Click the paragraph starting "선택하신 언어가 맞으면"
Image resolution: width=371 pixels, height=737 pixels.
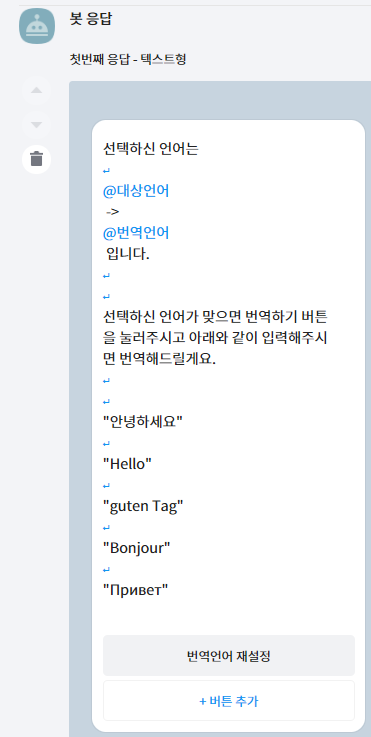pos(215,339)
